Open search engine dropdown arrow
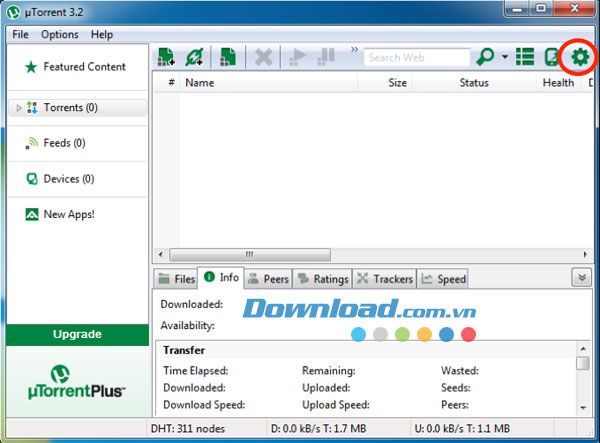 [505, 57]
